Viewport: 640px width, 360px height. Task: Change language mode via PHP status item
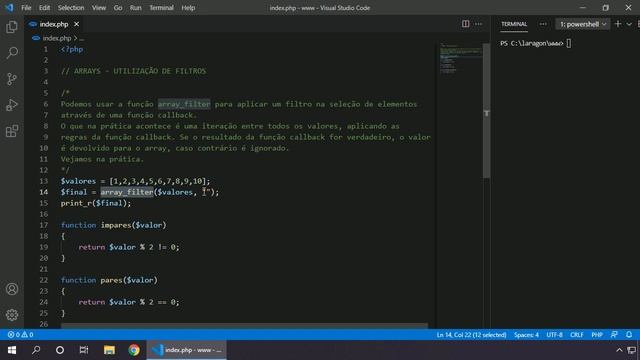(x=597, y=335)
